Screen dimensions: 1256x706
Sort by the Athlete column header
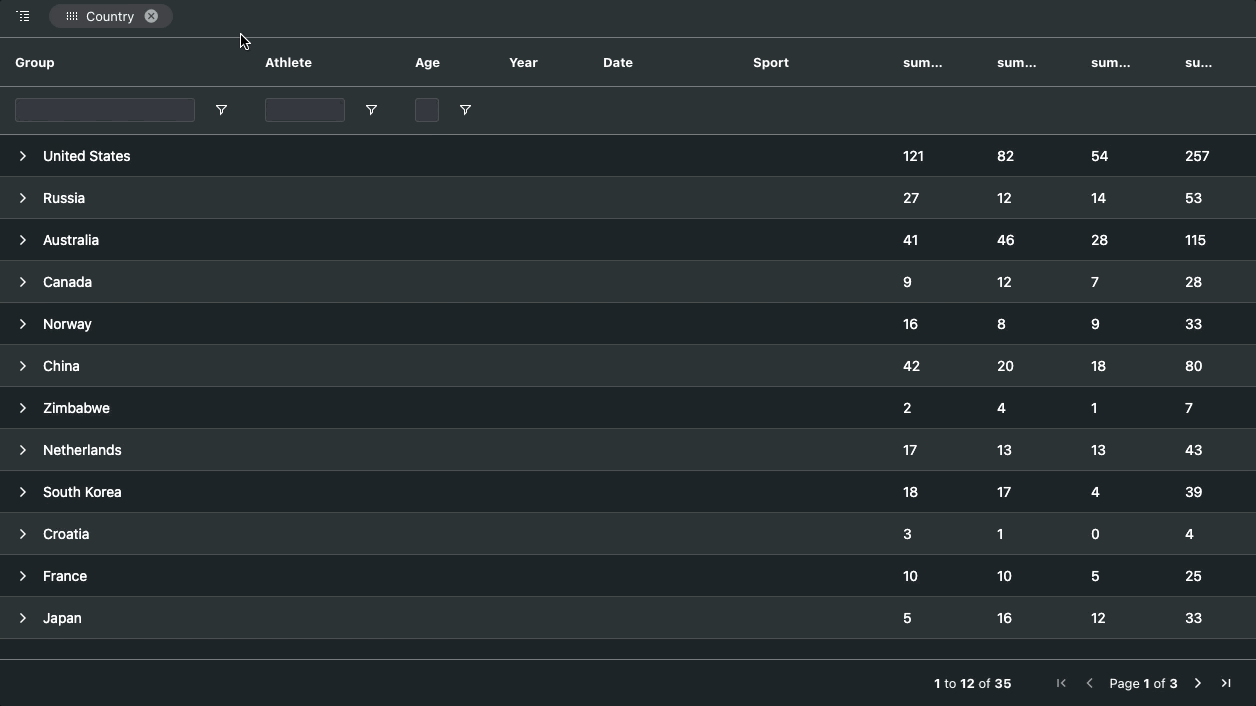[288, 62]
